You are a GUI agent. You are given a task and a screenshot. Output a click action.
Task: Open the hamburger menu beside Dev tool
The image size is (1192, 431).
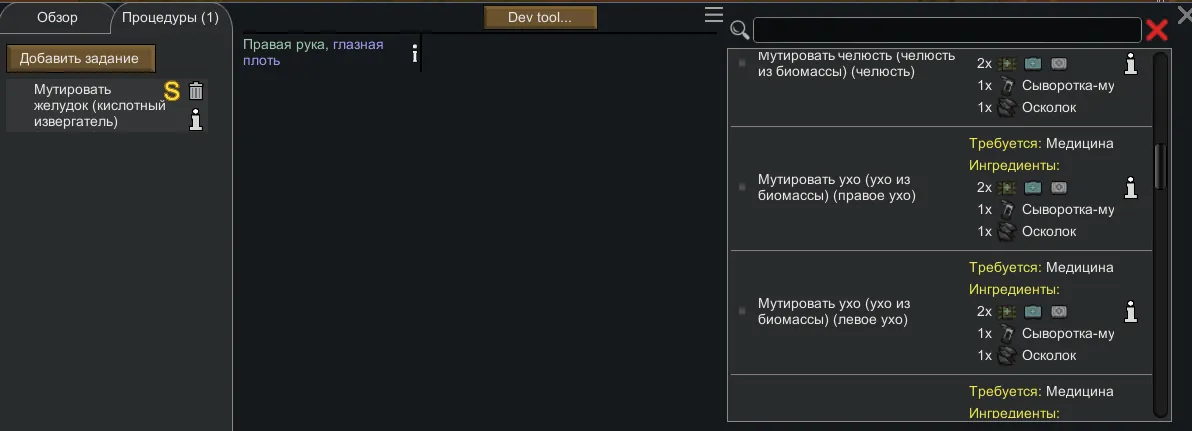tap(713, 14)
